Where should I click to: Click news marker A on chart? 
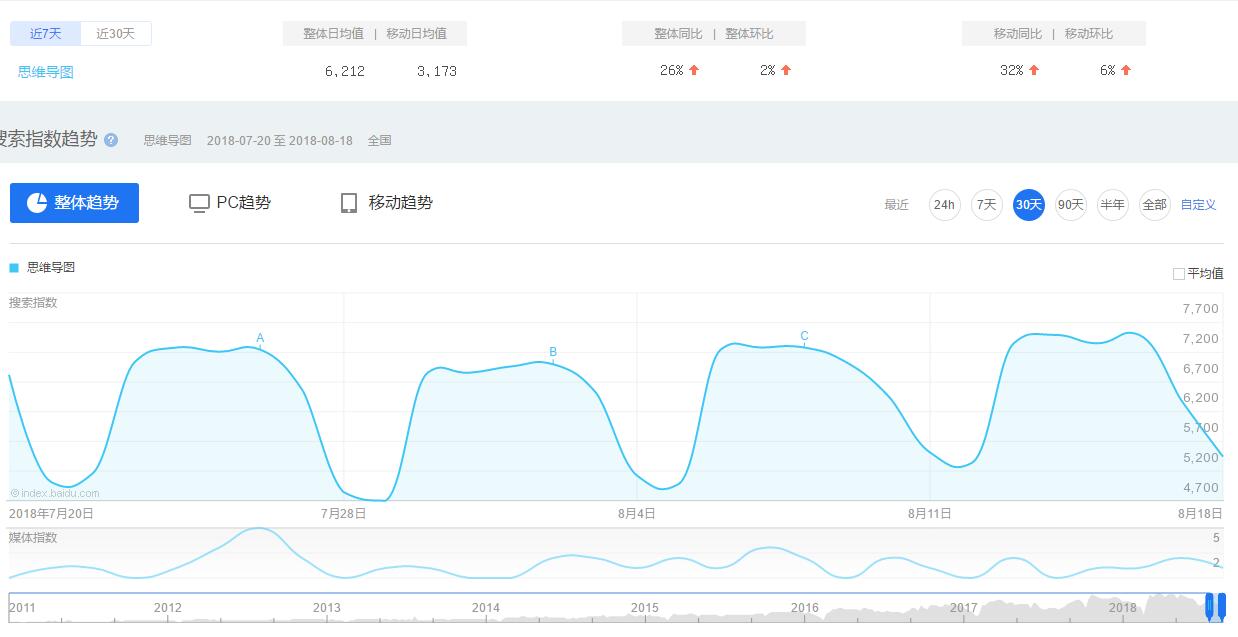[260, 338]
